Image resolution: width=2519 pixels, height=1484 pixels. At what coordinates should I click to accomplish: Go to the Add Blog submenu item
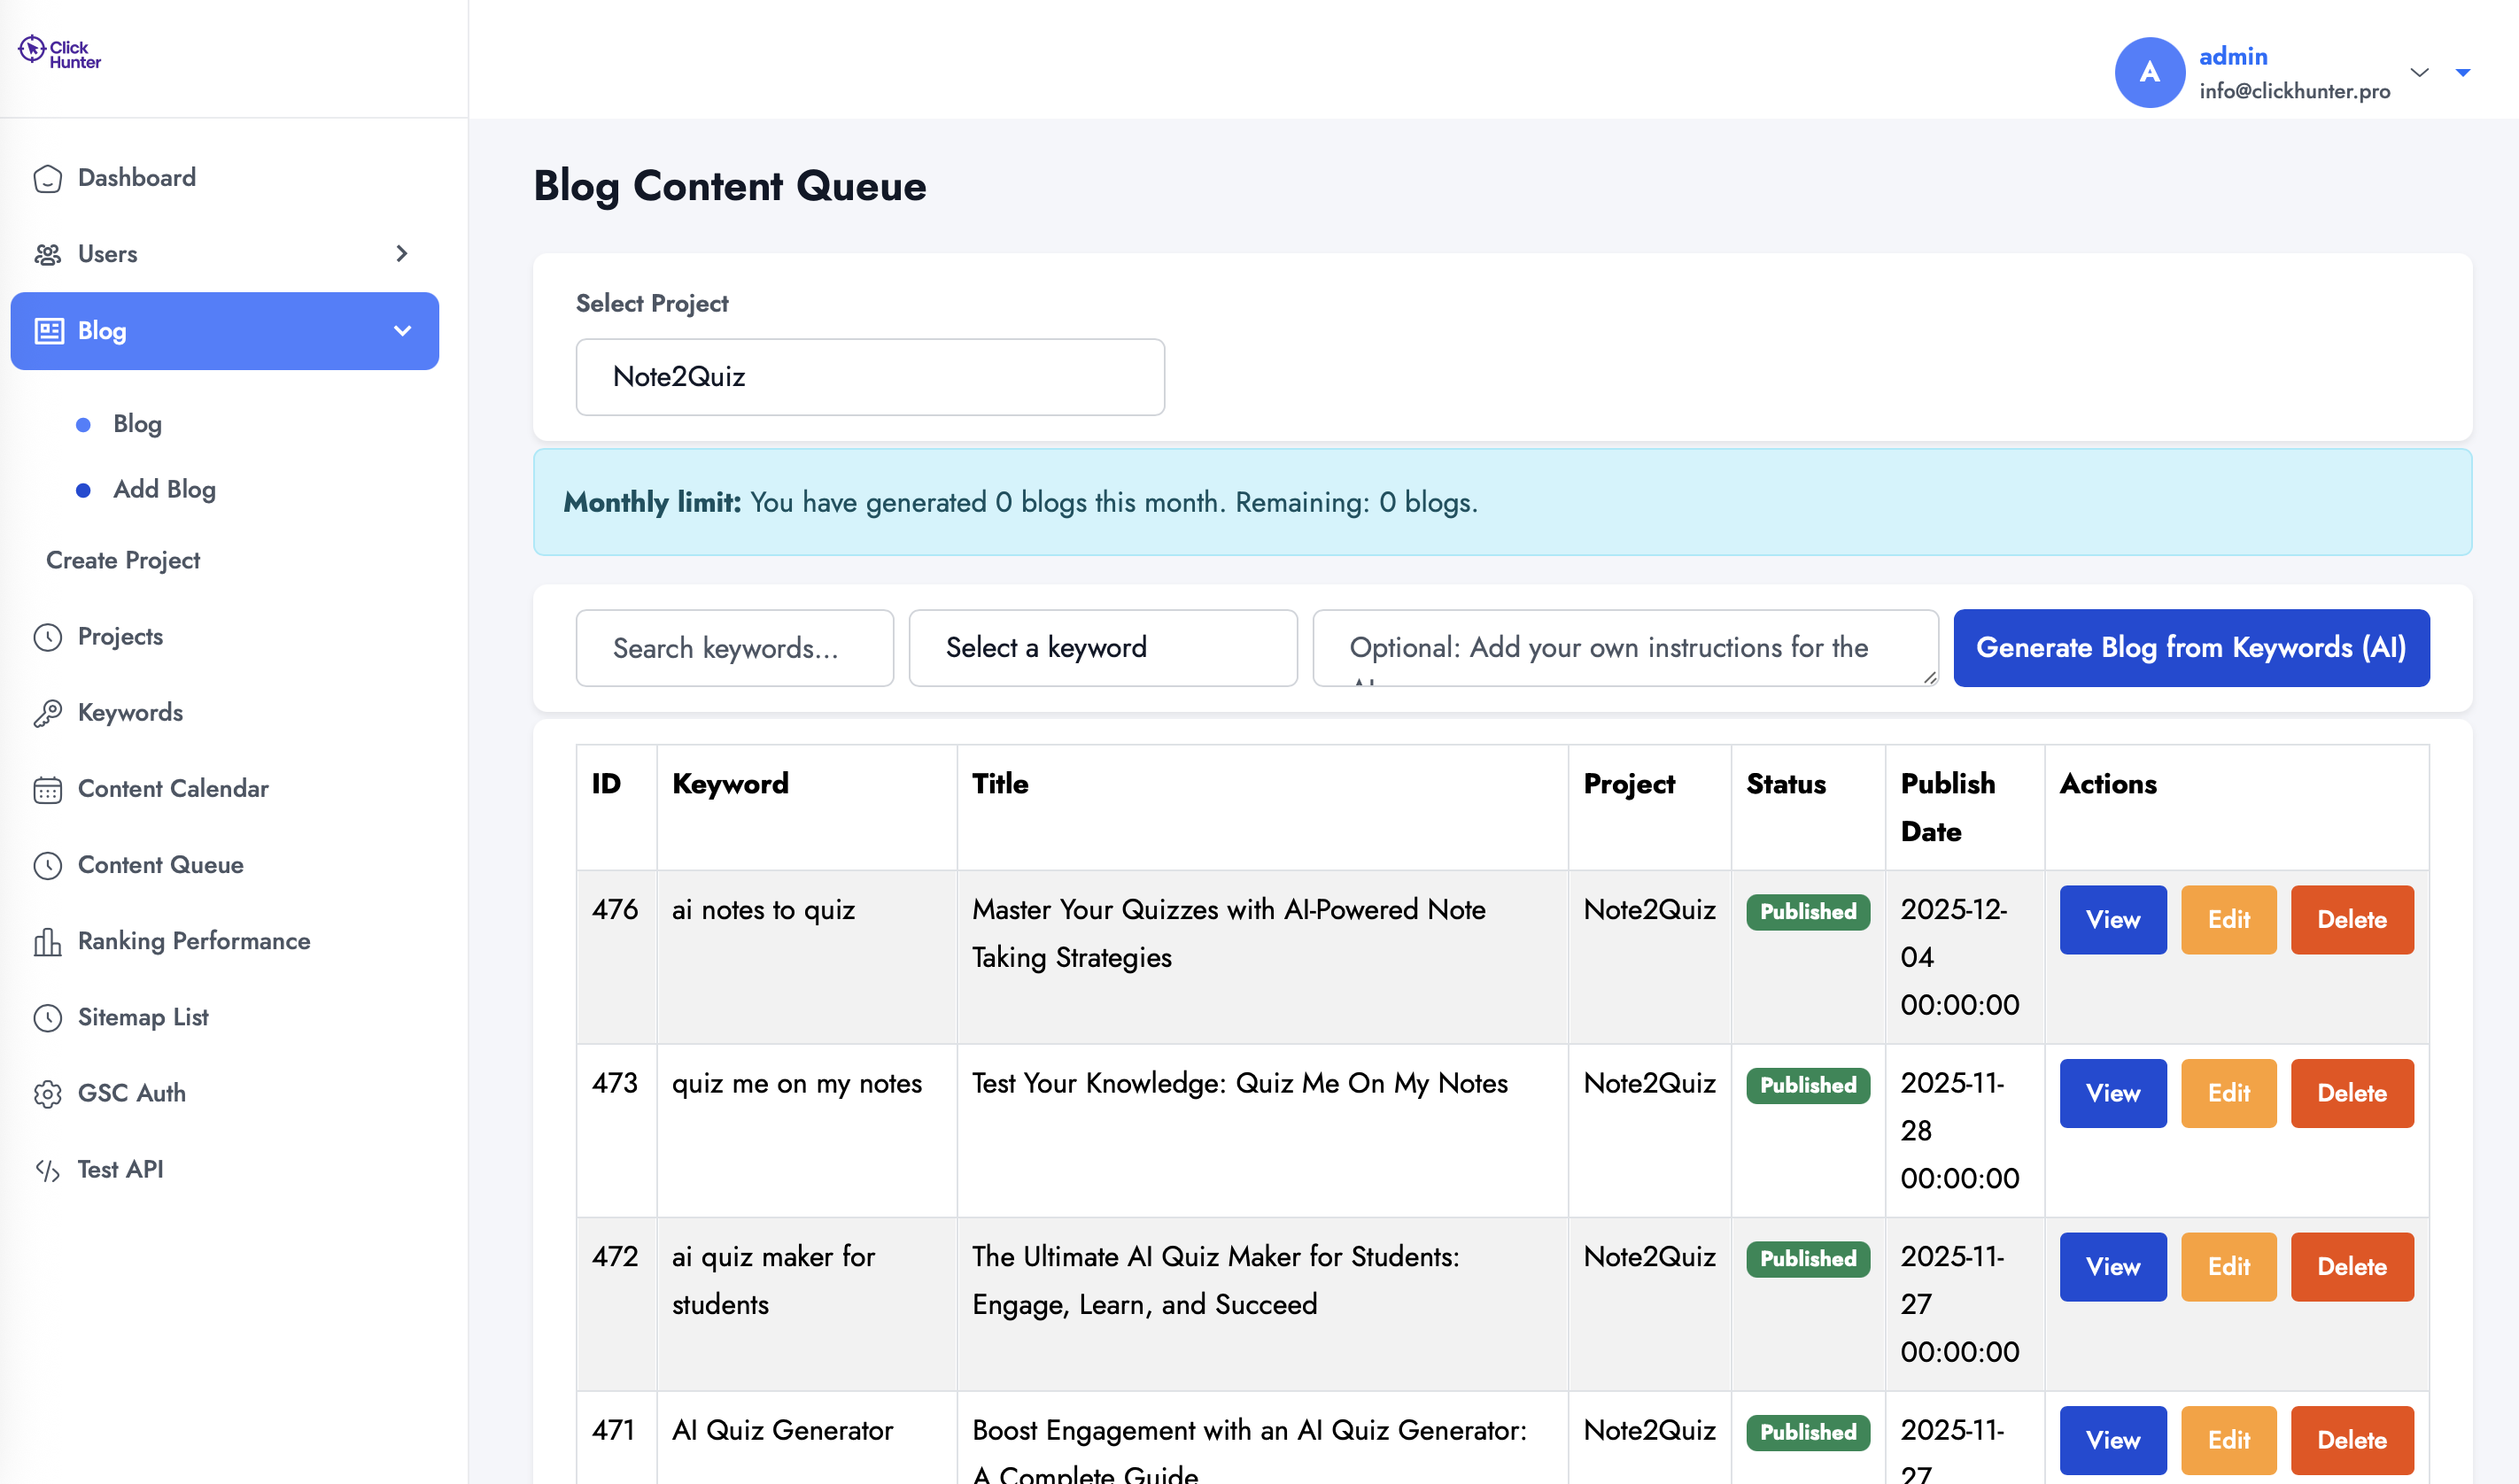click(164, 489)
